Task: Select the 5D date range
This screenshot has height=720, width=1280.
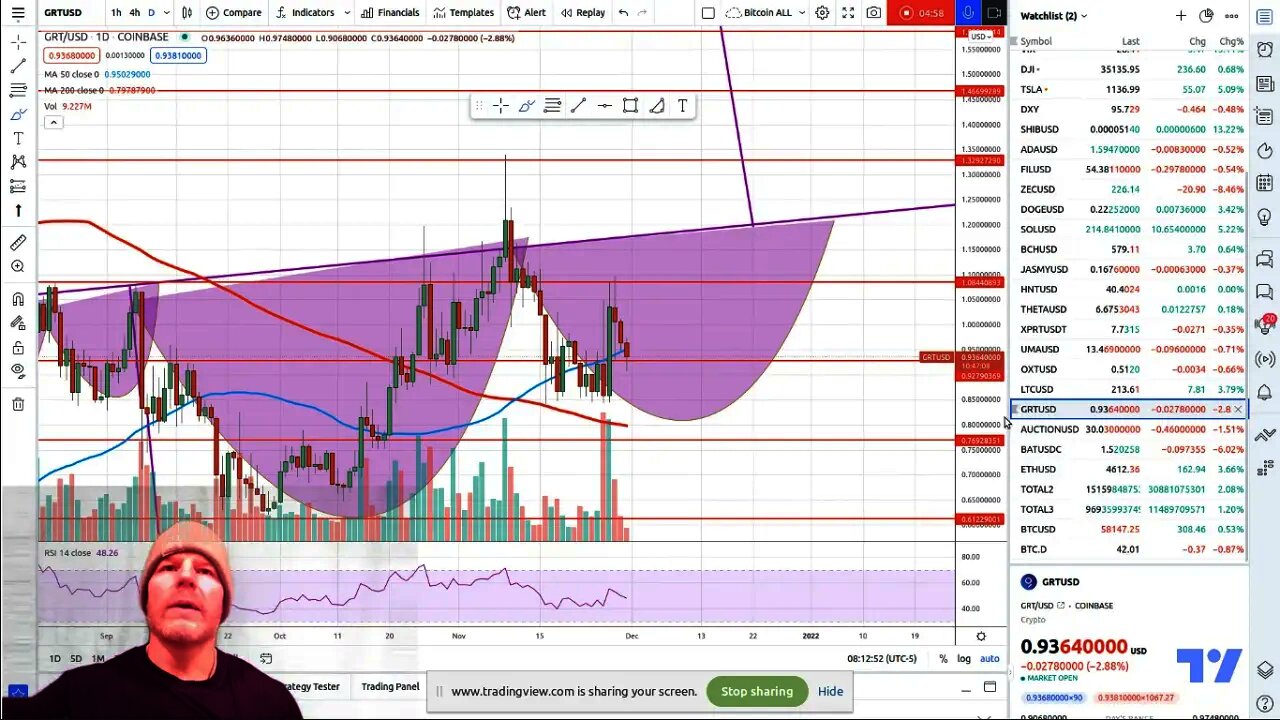Action: [x=76, y=658]
